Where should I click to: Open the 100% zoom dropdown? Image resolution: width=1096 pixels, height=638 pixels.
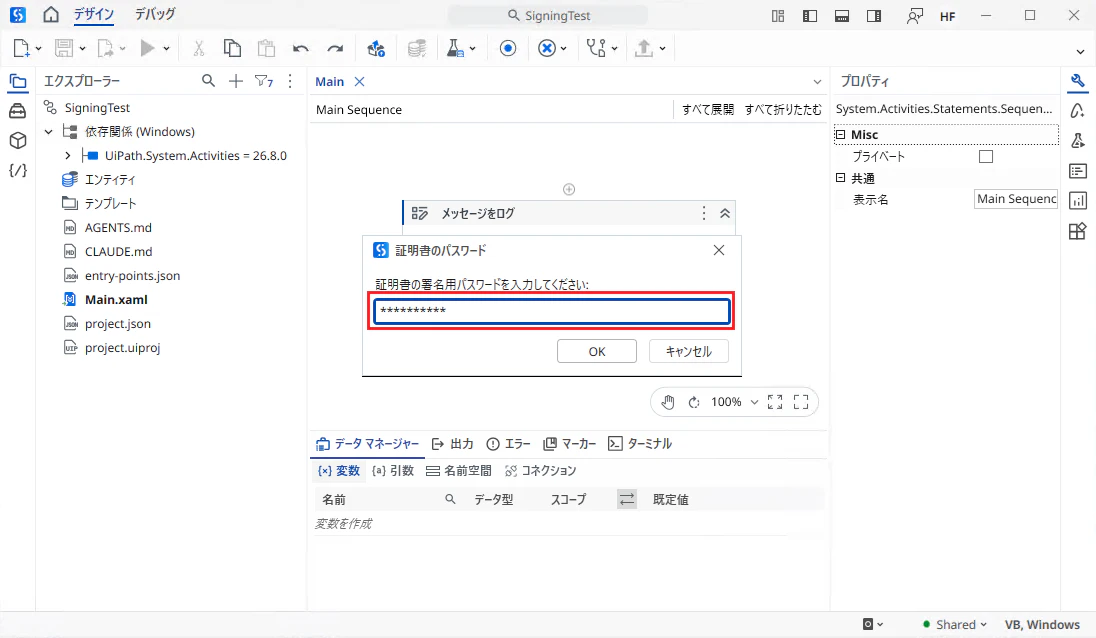(754, 402)
